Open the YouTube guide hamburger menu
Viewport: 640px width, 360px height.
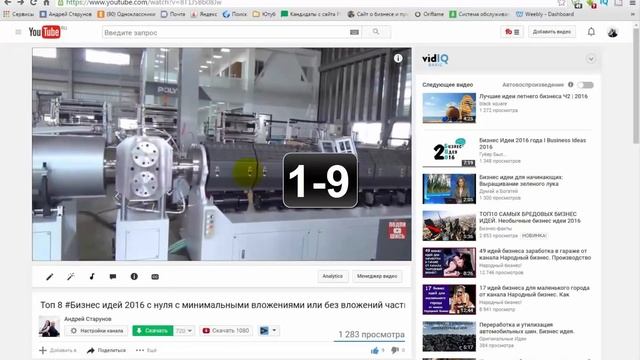click(x=18, y=32)
